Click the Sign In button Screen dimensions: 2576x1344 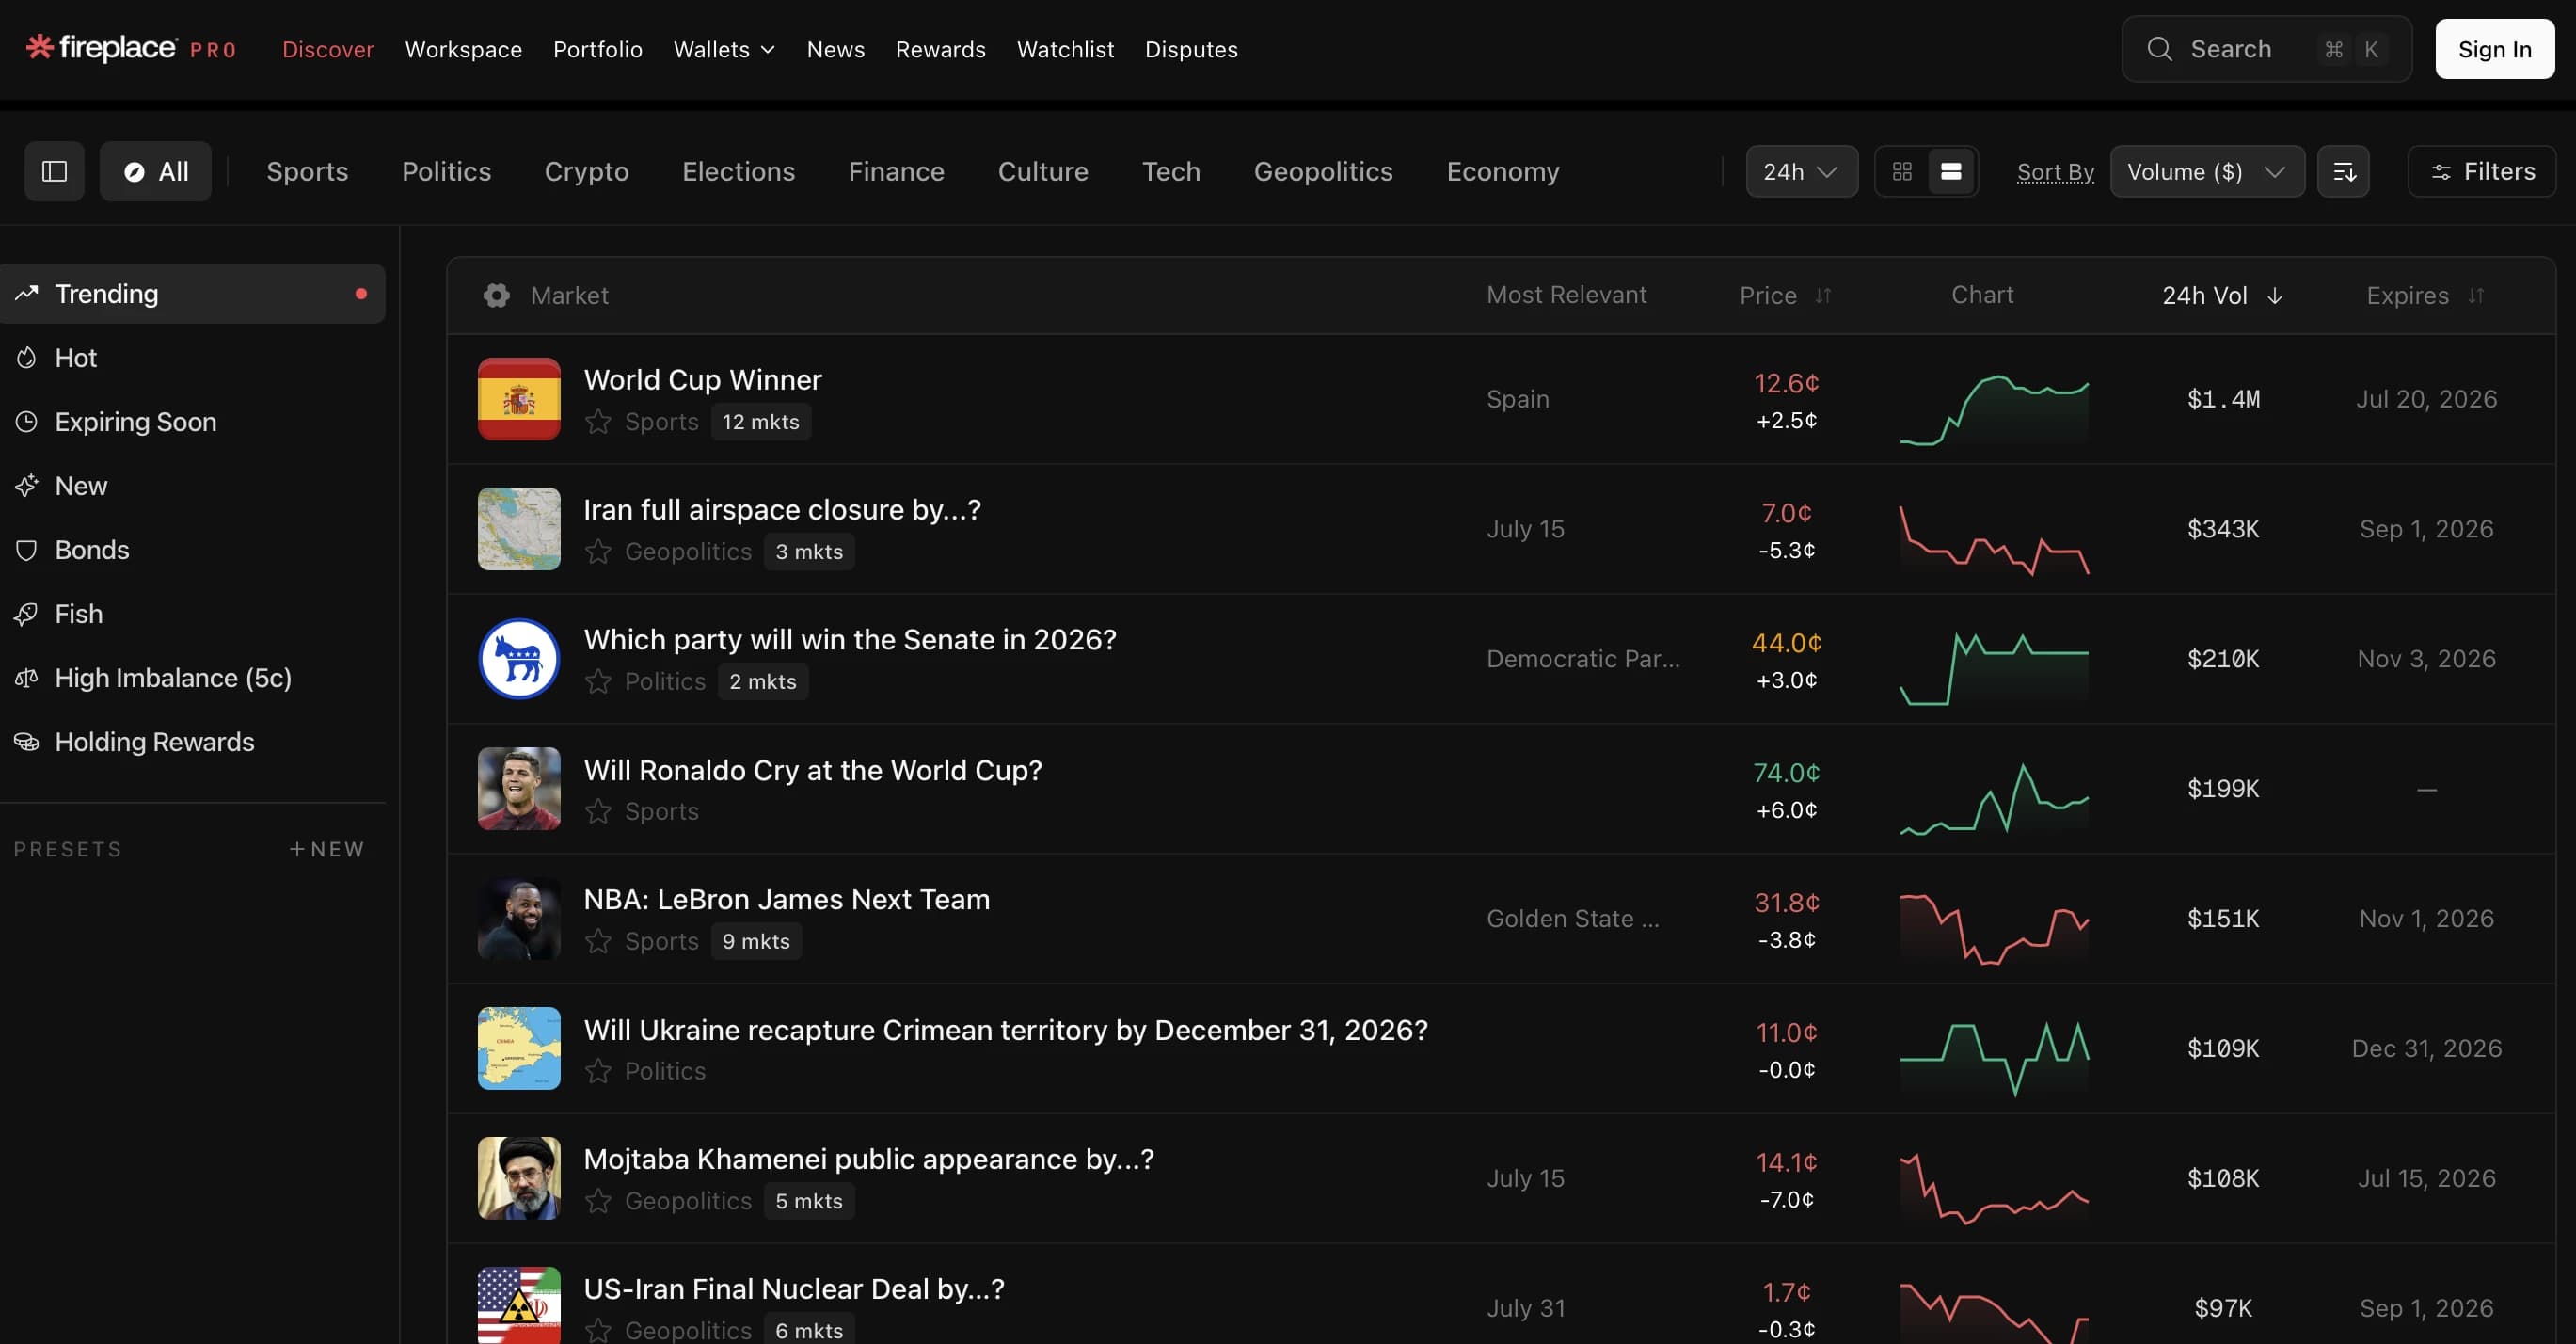coord(2494,48)
